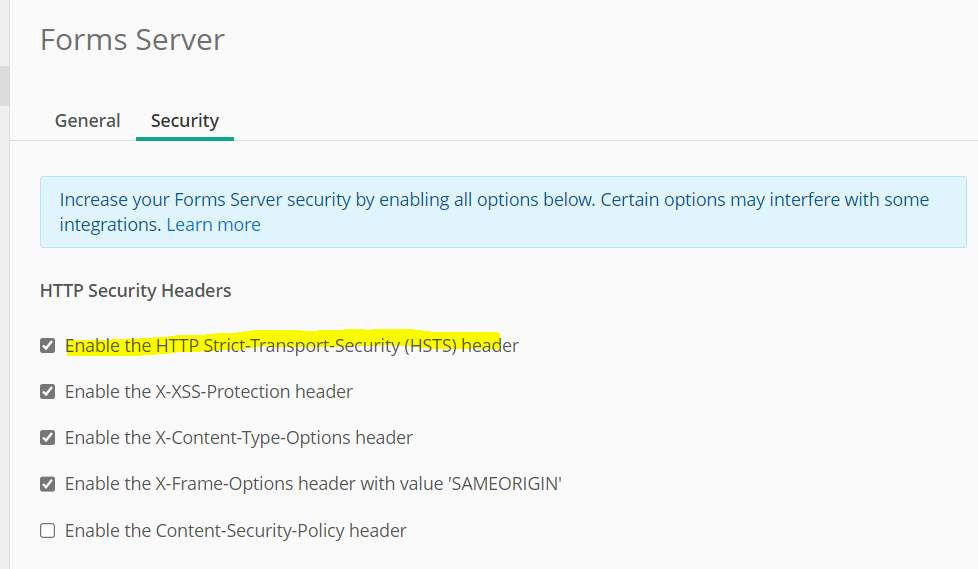Click the X-Content-Type-Options header label text

point(239,438)
